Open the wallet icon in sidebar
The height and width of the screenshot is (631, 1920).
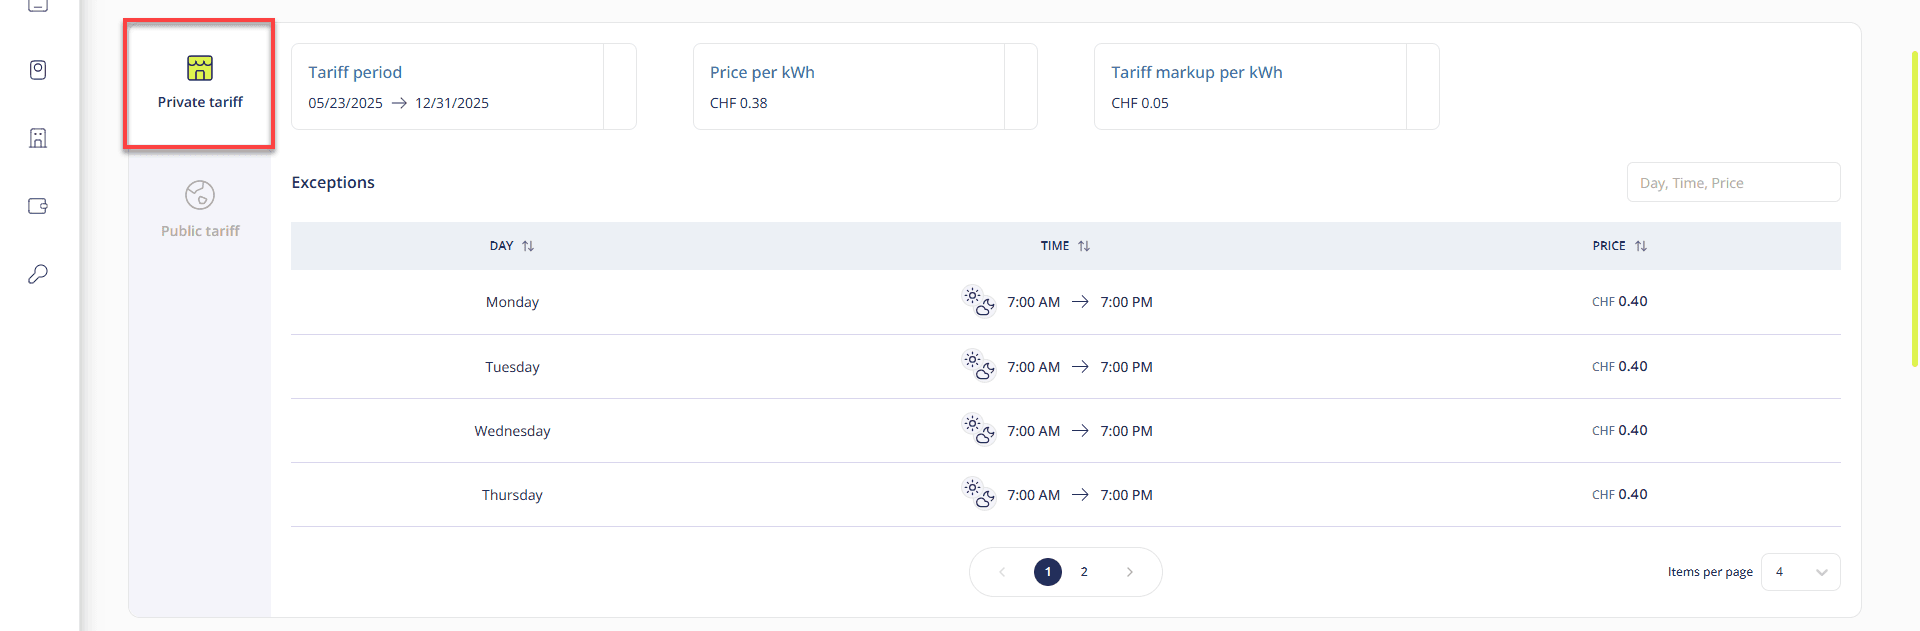[38, 206]
